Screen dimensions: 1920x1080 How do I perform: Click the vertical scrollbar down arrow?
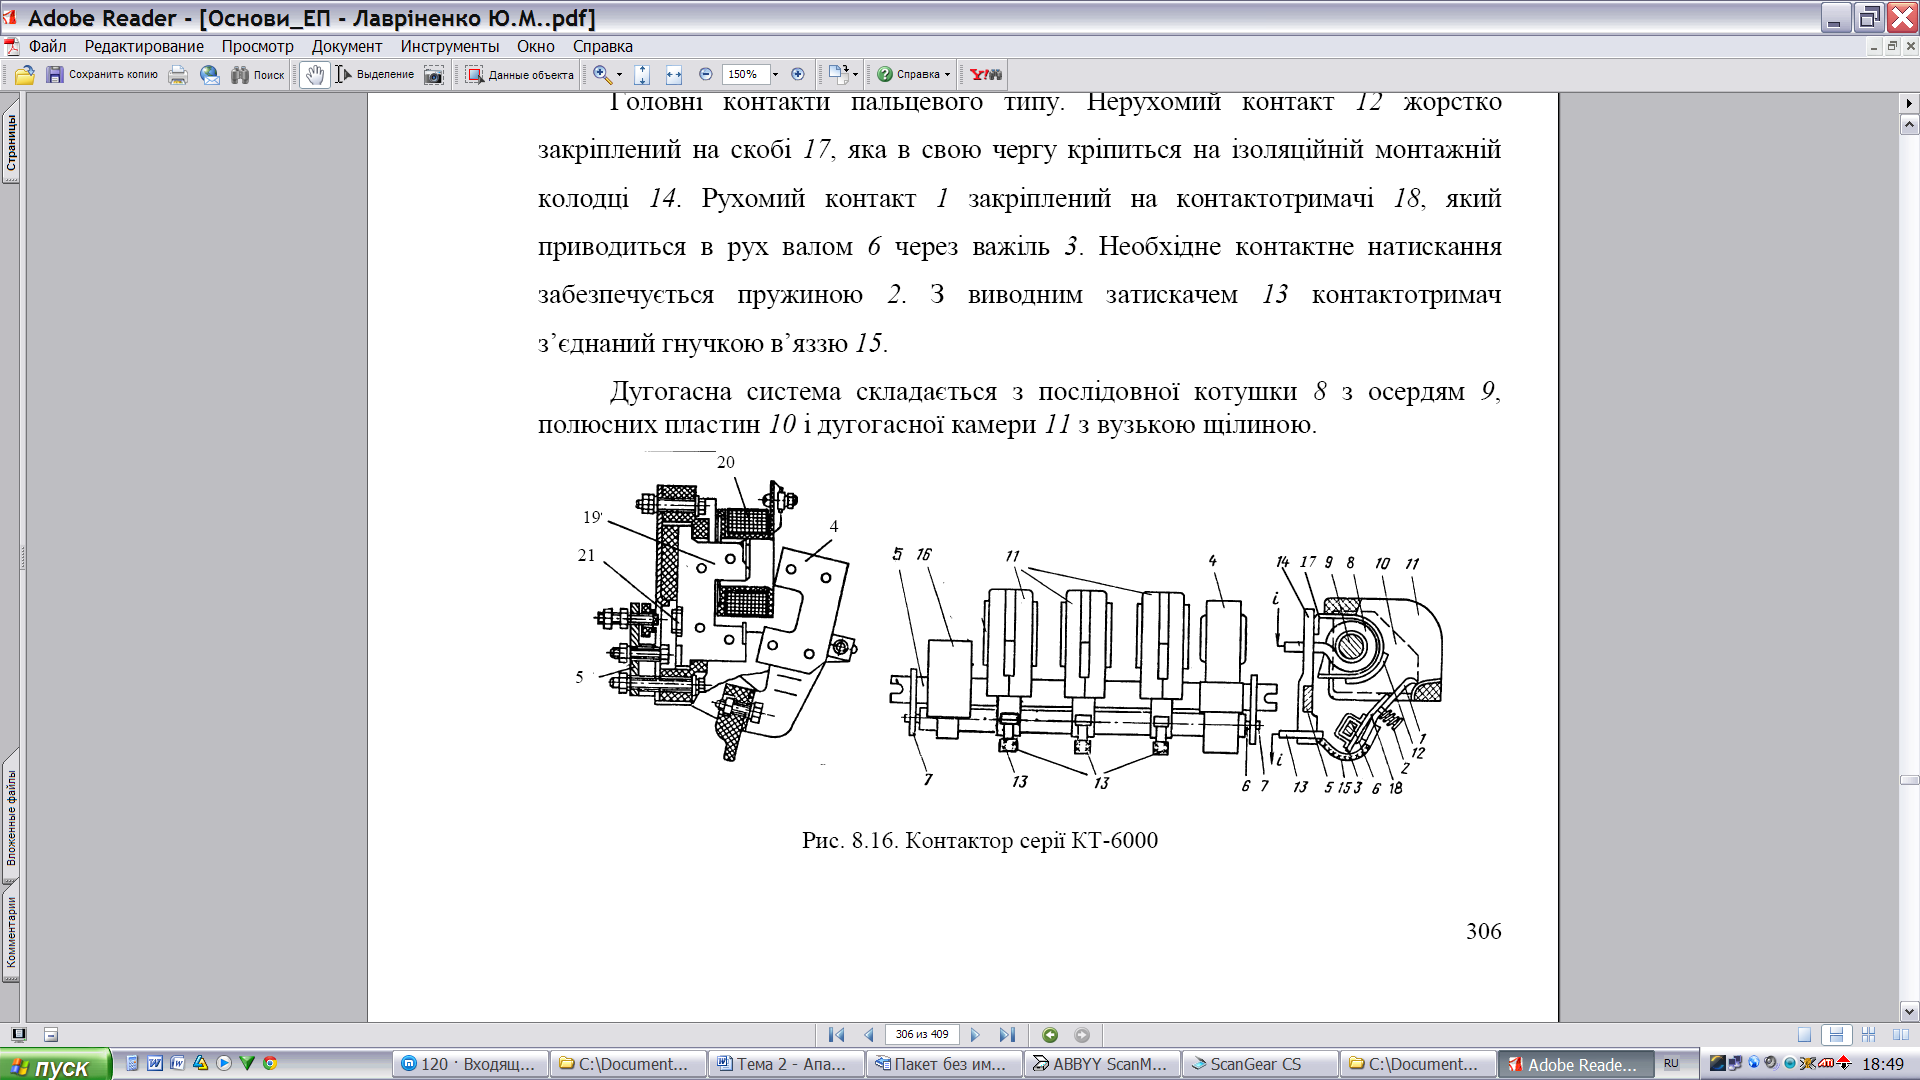[x=1909, y=1011]
